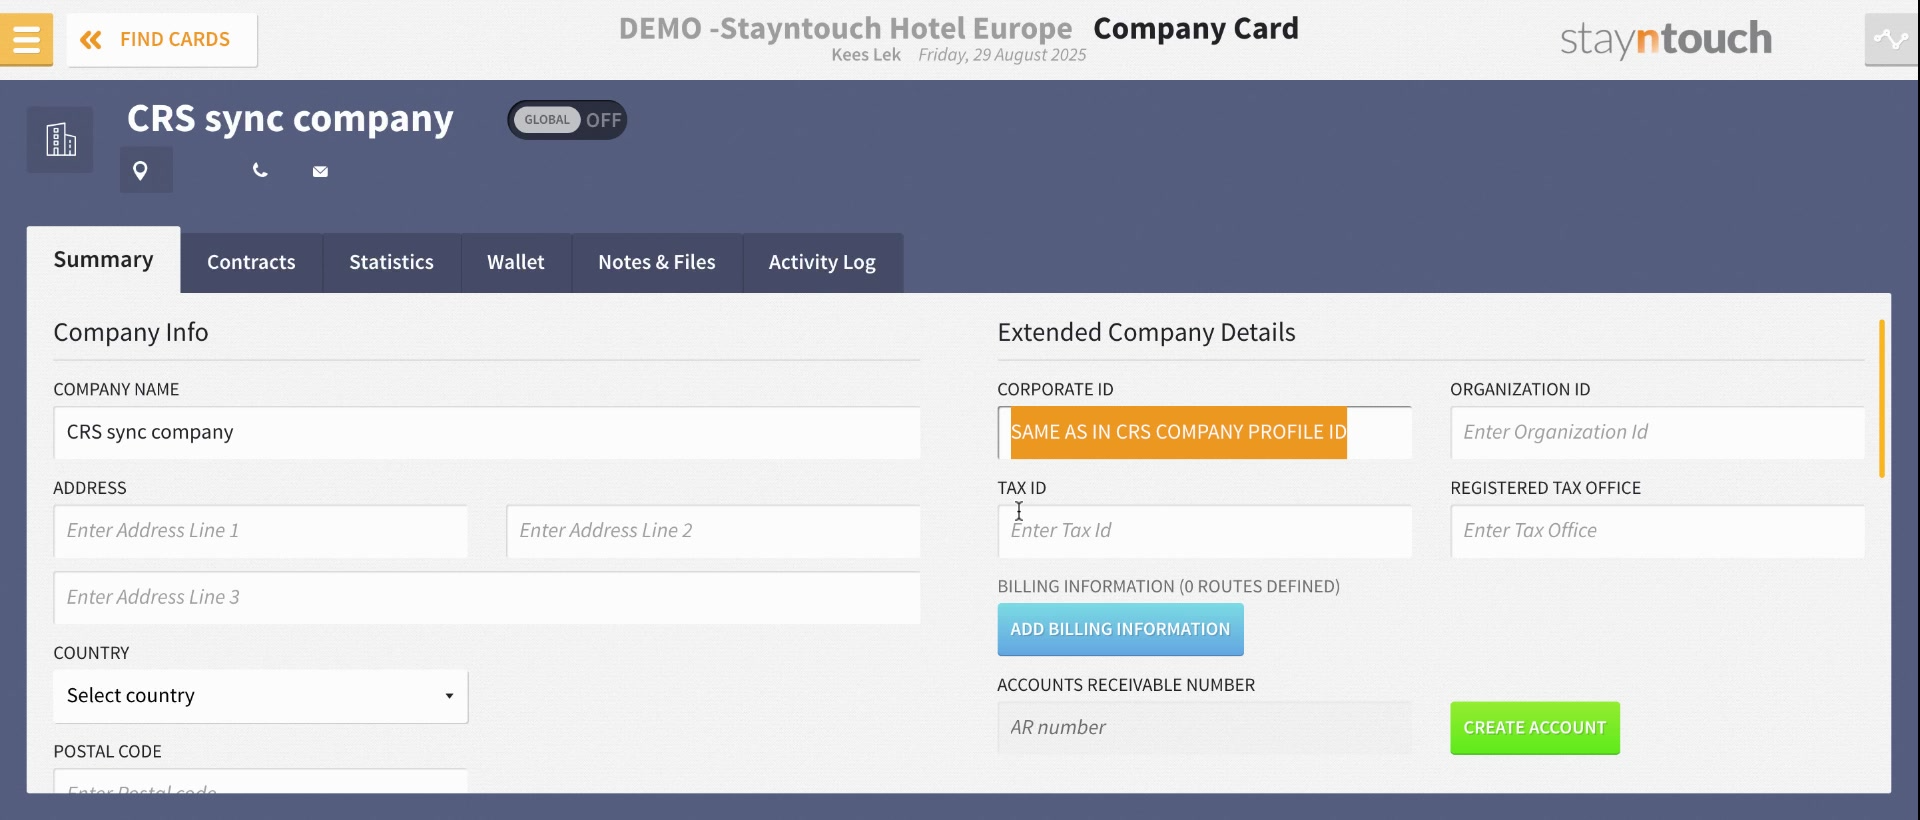
Task: Click the AR number field
Action: tap(1204, 728)
